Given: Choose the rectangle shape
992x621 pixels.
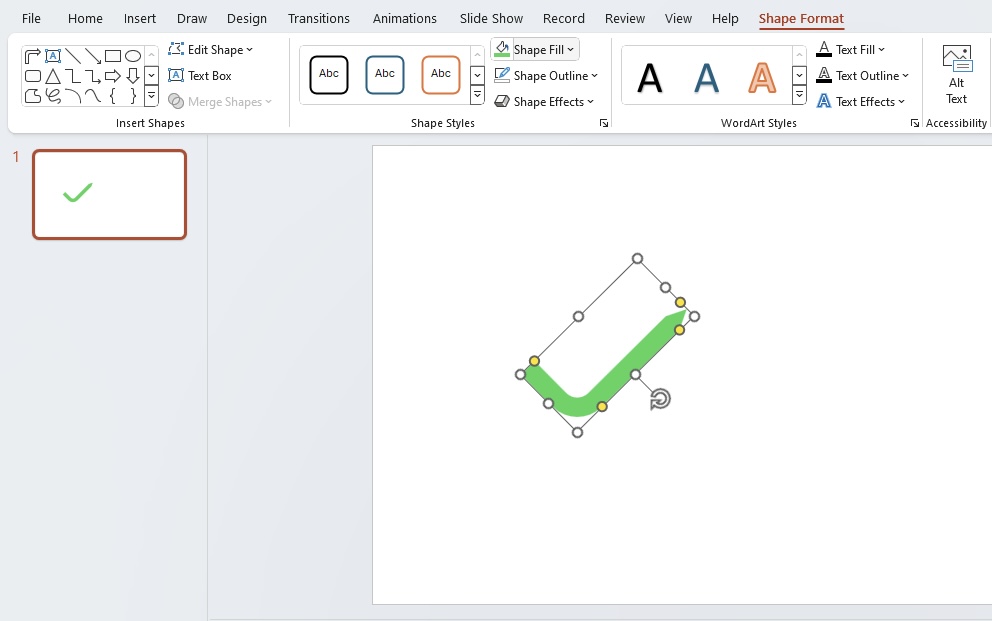Looking at the screenshot, I should point(113,56).
